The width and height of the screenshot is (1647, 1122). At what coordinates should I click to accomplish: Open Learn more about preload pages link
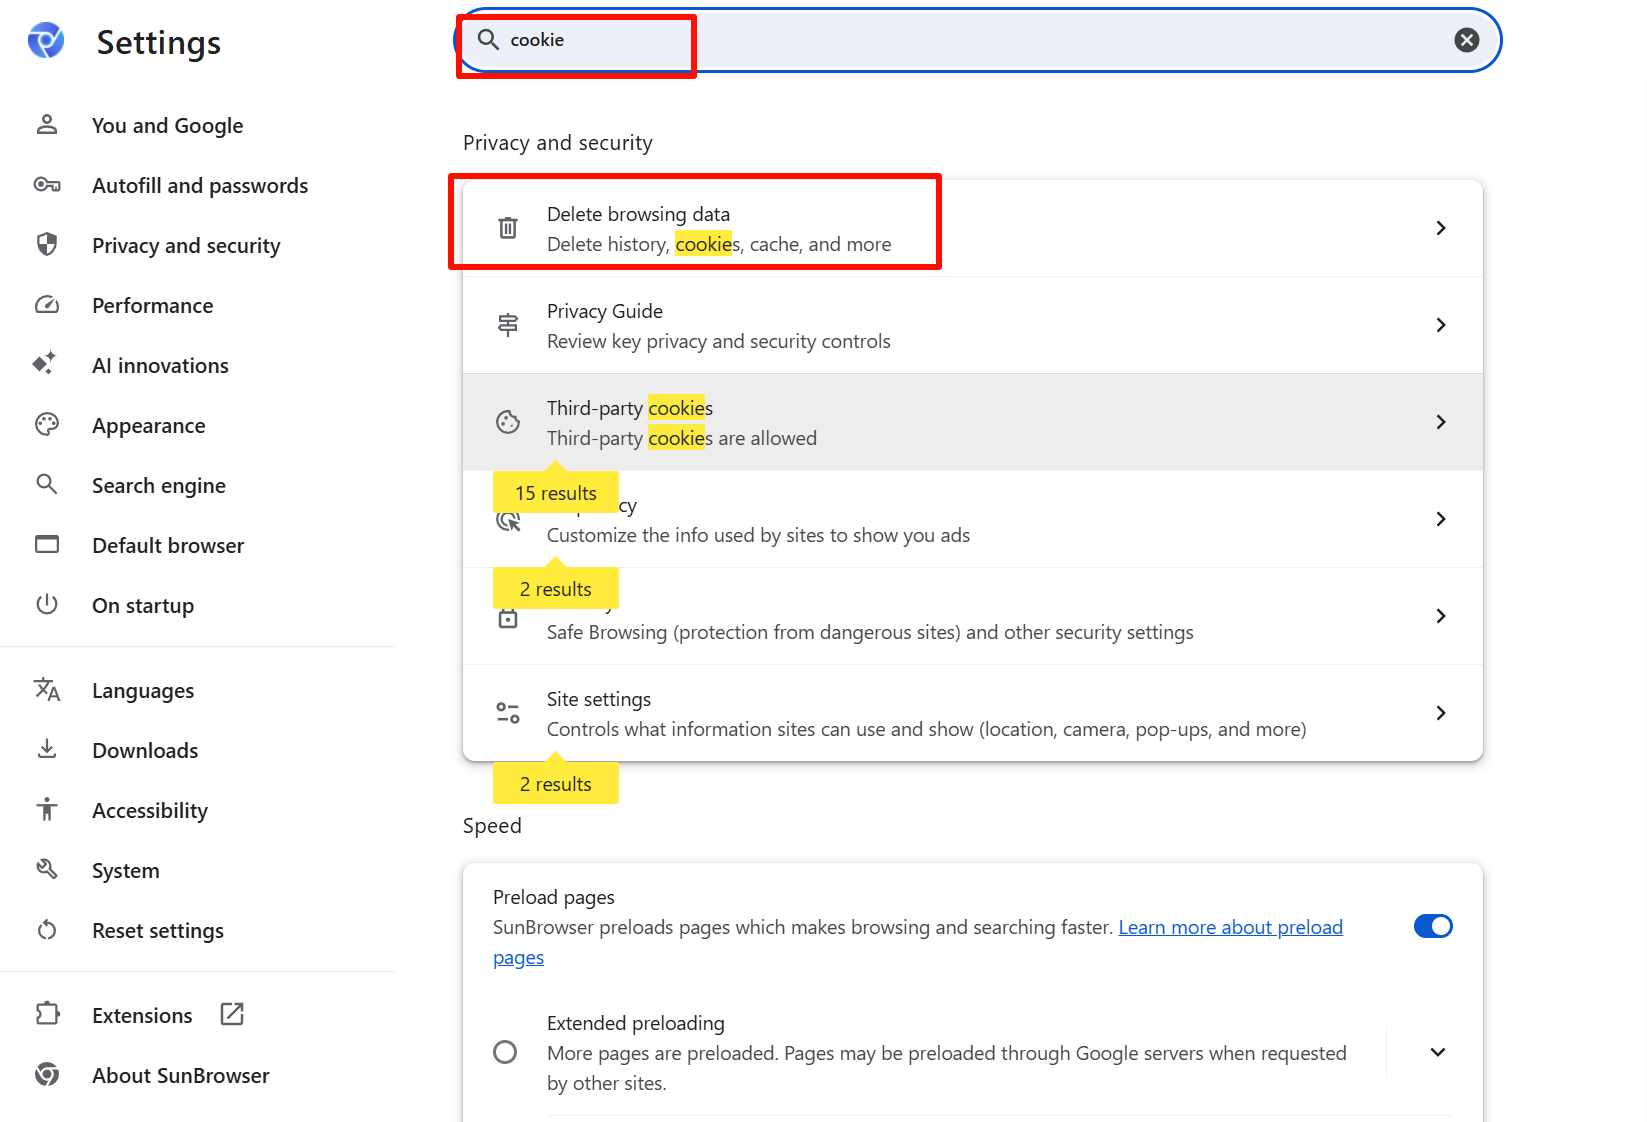[1230, 927]
